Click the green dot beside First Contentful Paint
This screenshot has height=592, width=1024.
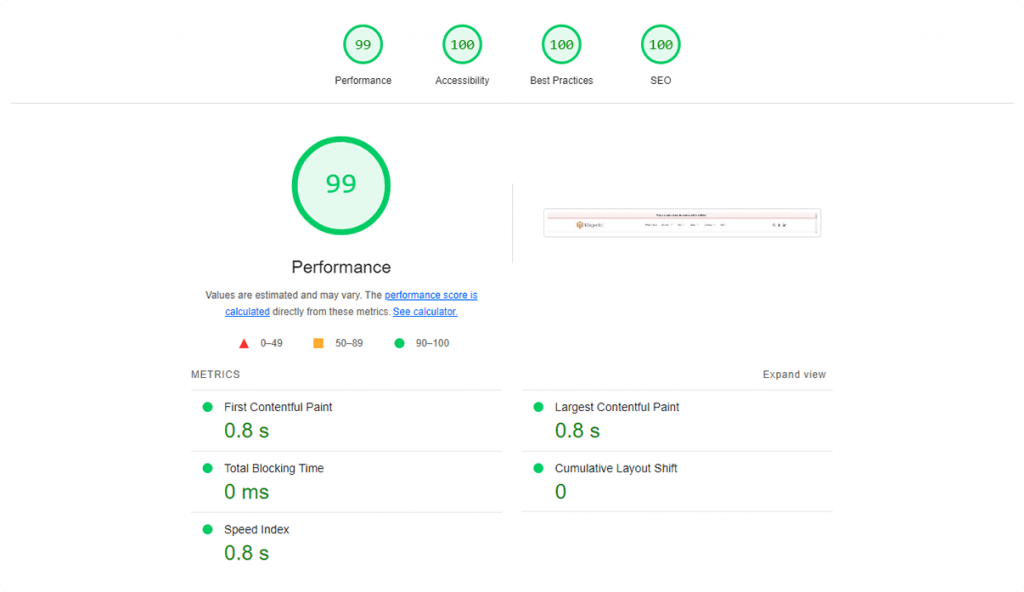pyautogui.click(x=207, y=406)
